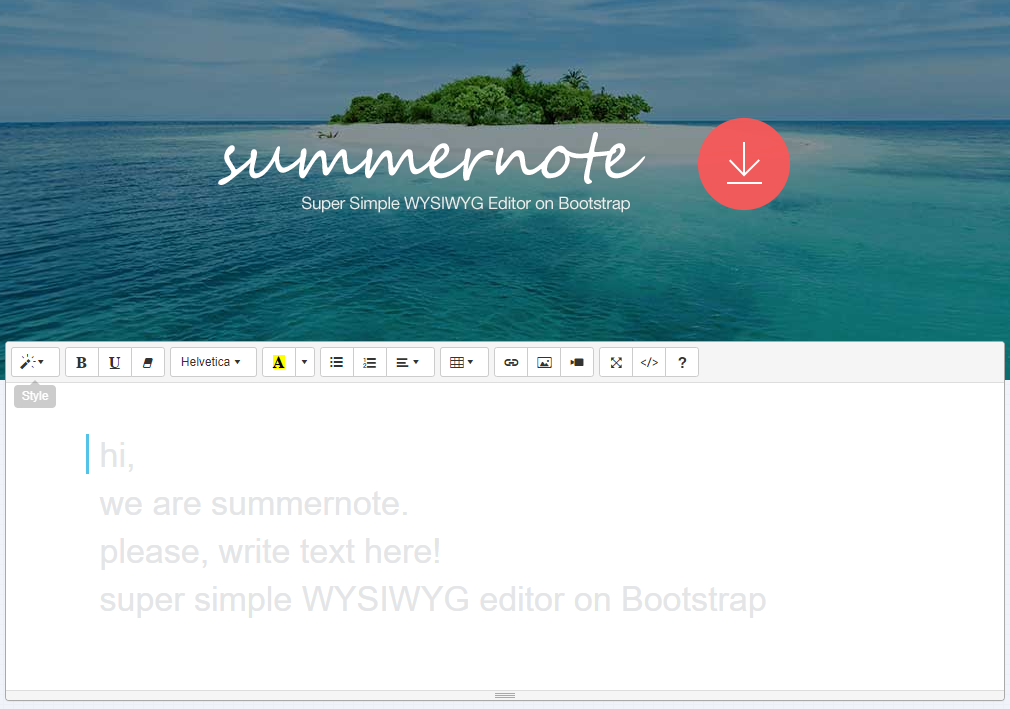Apply the recent yellow highlight color

[x=279, y=362]
